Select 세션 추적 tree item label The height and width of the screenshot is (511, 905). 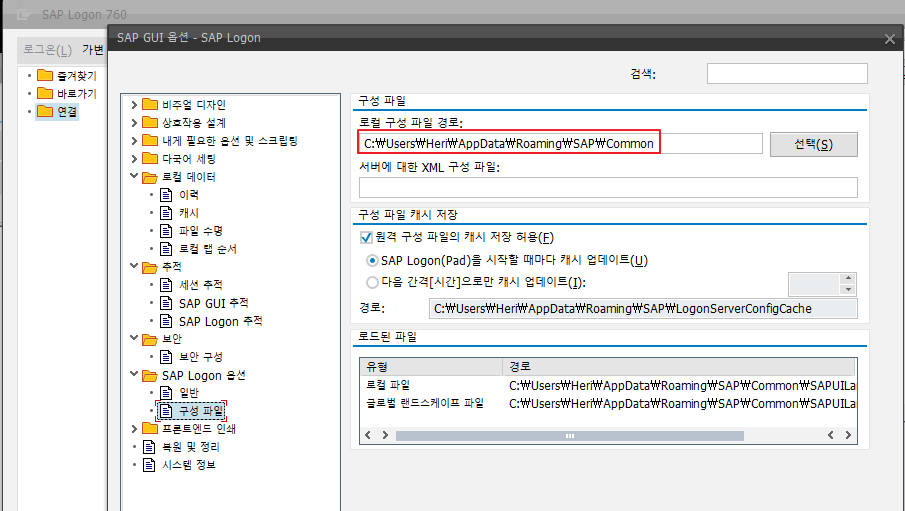[200, 285]
